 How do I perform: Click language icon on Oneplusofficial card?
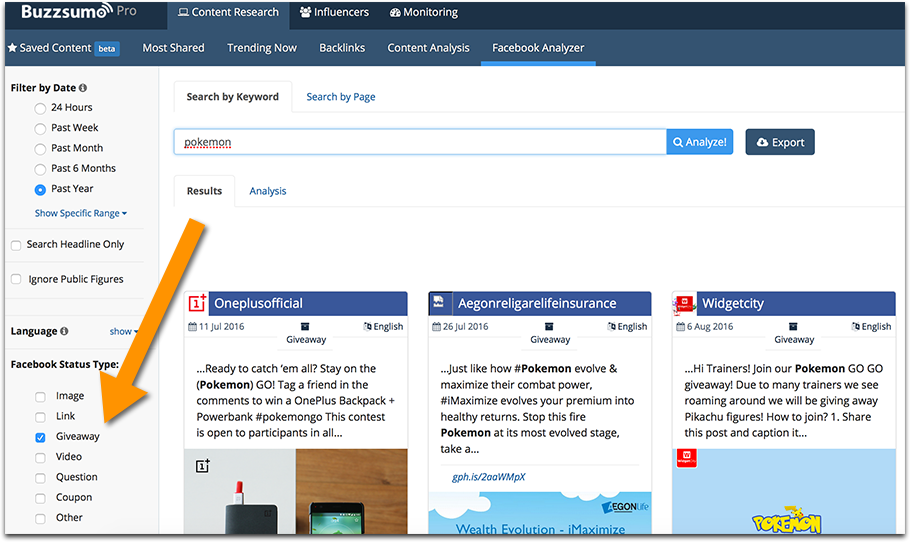tap(367, 327)
